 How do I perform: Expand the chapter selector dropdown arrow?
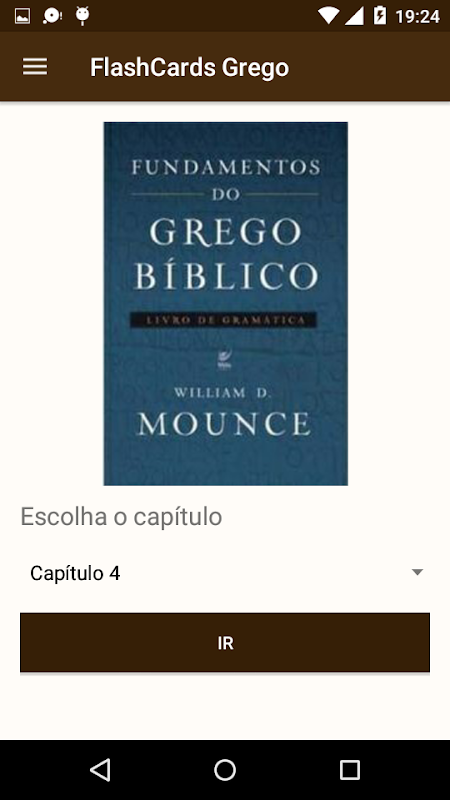tap(417, 572)
